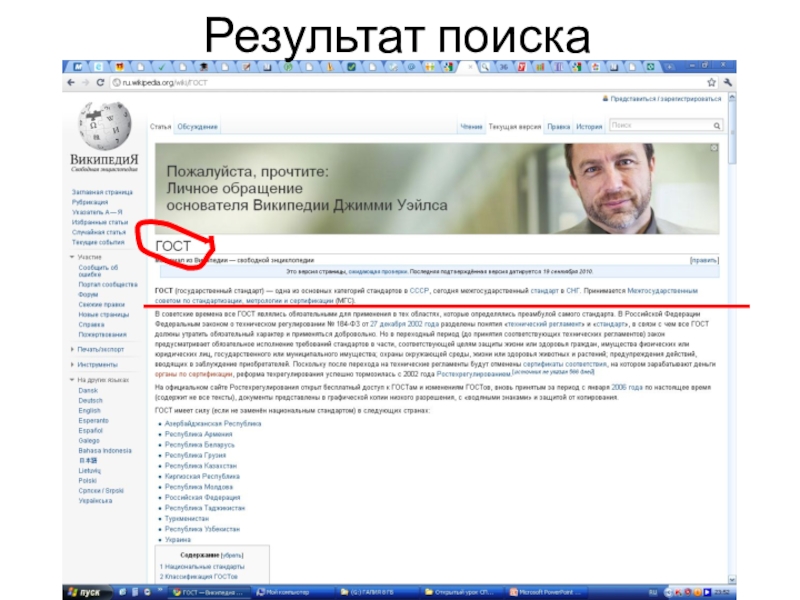Switch to the magnifier favicon tab
The width and height of the screenshot is (800, 600).
click(485, 67)
